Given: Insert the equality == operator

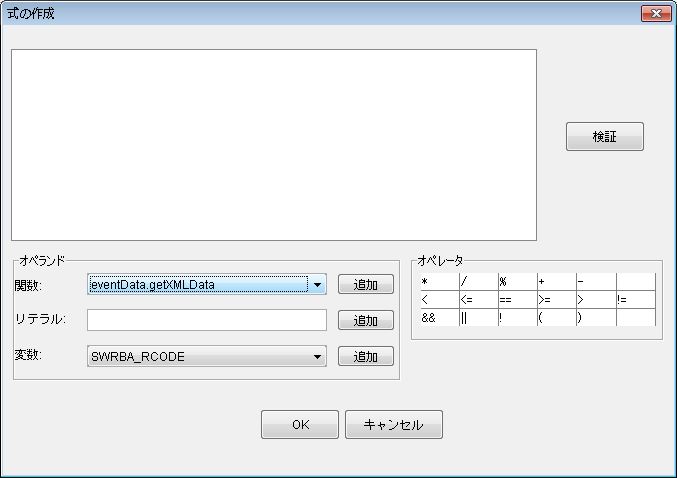Looking at the screenshot, I should (518, 300).
